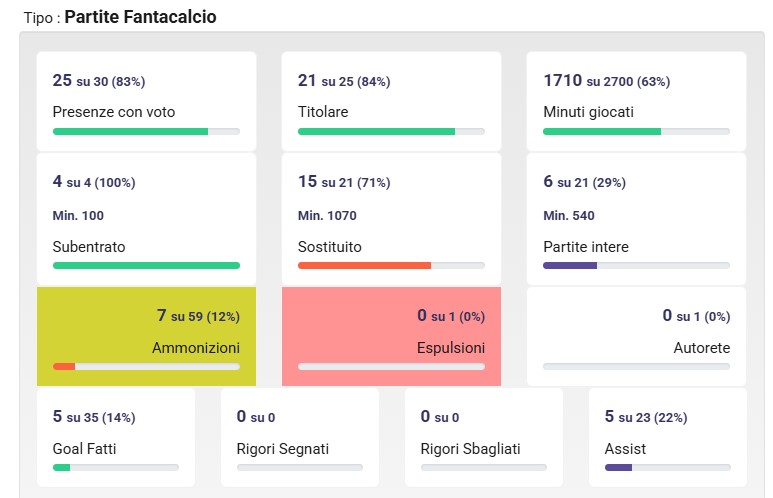Click the Partite Fantacalcio heading

(140, 17)
